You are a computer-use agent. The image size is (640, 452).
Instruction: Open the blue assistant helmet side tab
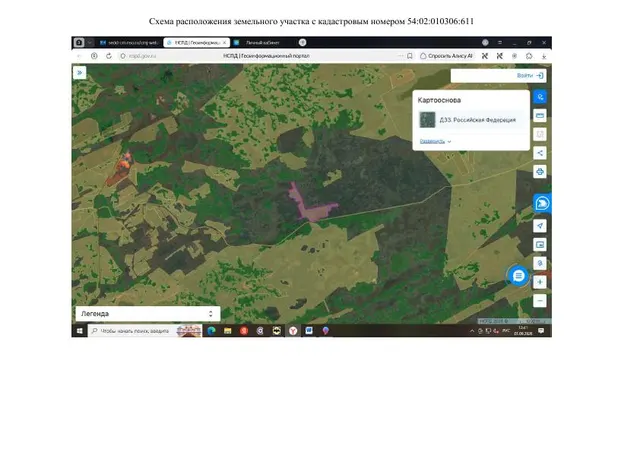tap(542, 203)
